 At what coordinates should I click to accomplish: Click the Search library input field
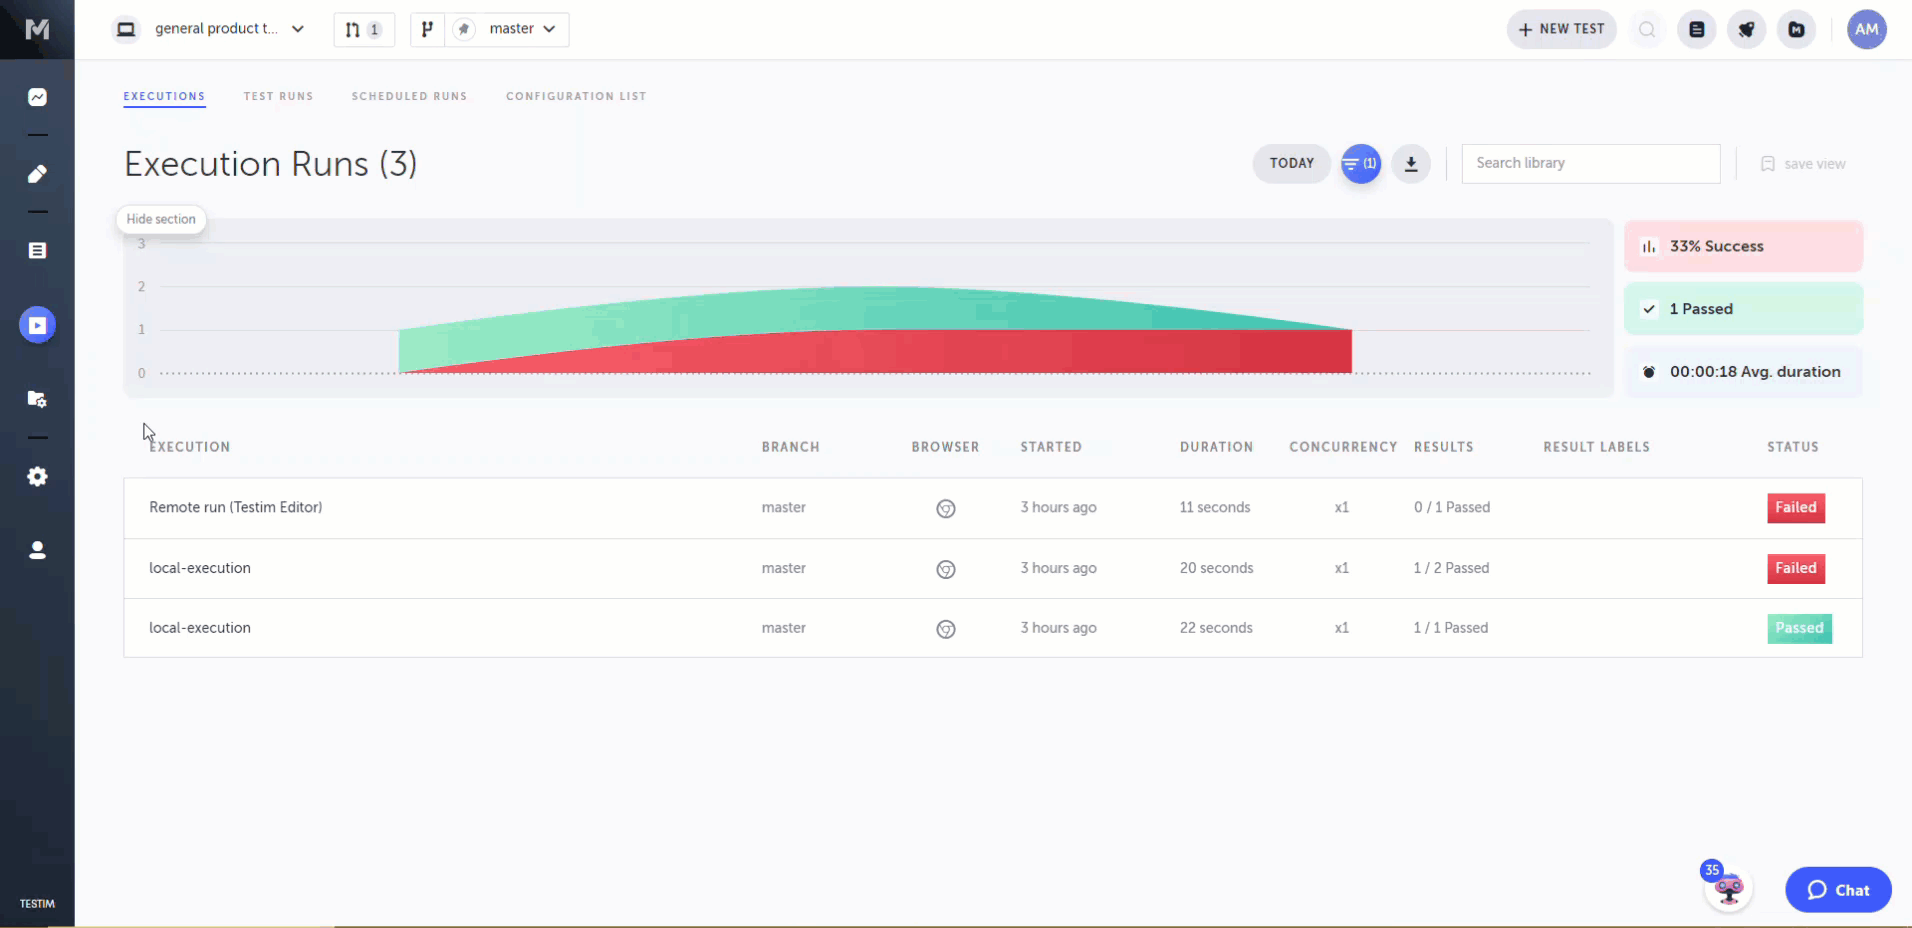[x=1590, y=164]
